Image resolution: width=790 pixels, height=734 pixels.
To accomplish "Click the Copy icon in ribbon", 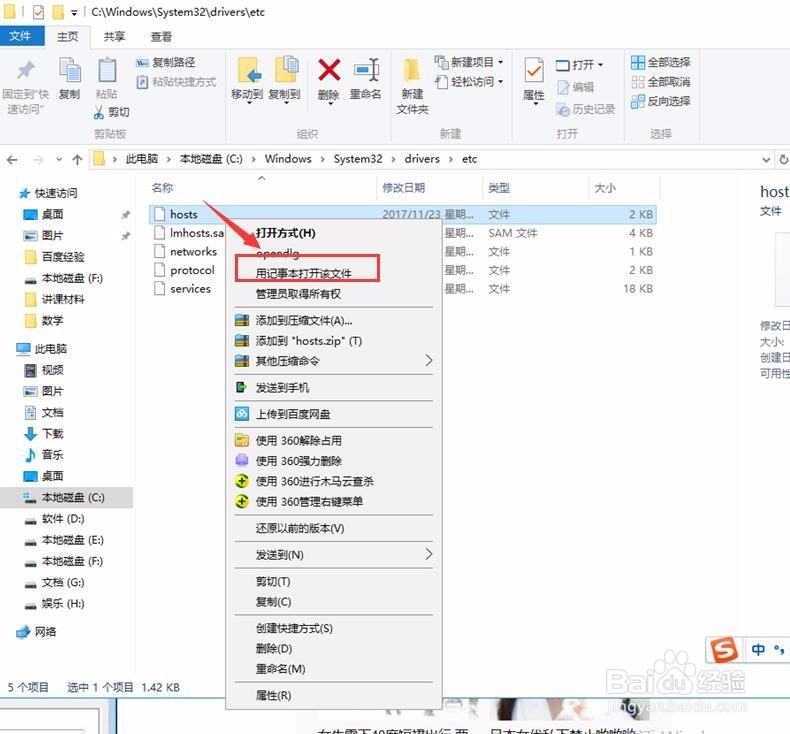I will pos(70,70).
